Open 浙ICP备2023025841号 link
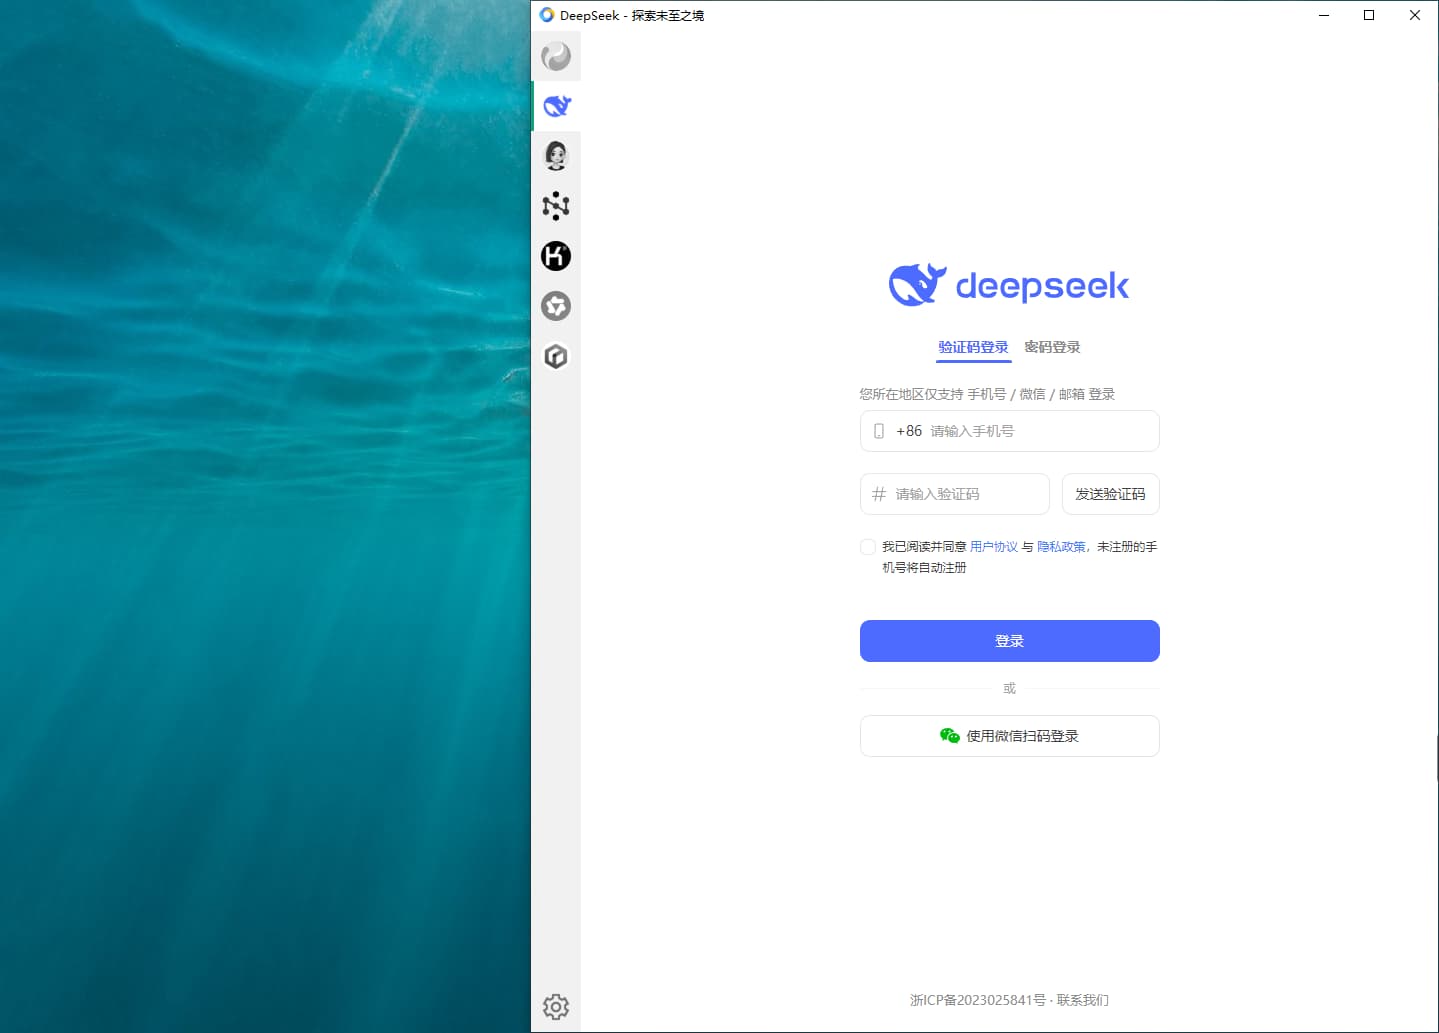Image resolution: width=1439 pixels, height=1033 pixels. [978, 1000]
